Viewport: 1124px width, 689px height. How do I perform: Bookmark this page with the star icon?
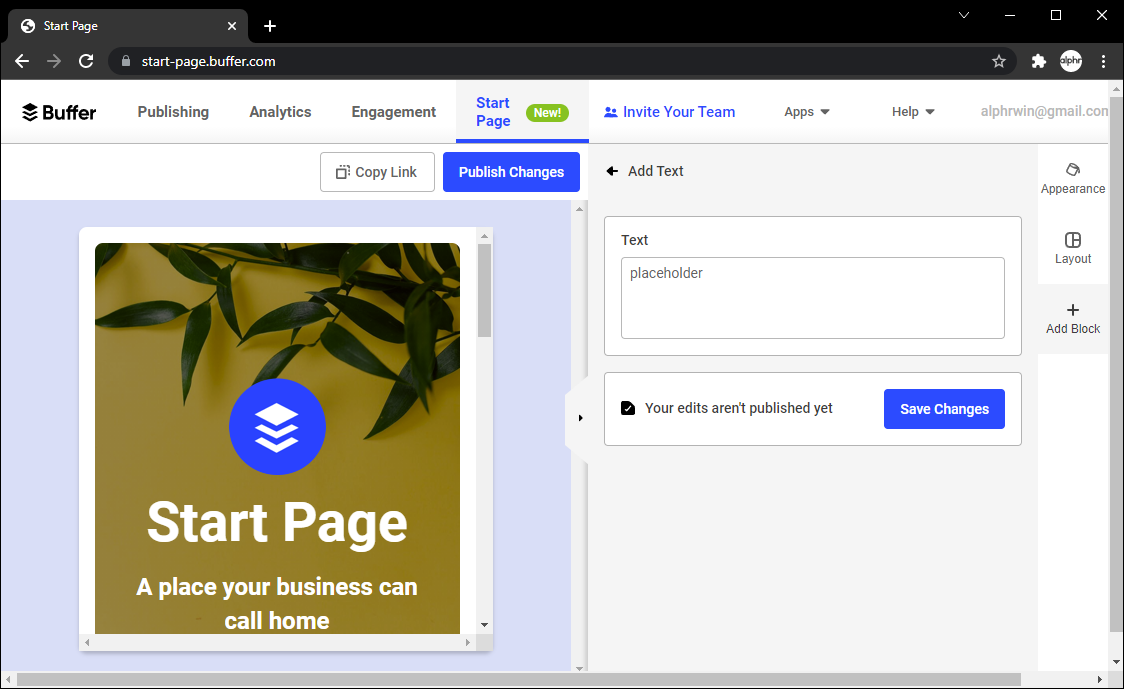[998, 61]
